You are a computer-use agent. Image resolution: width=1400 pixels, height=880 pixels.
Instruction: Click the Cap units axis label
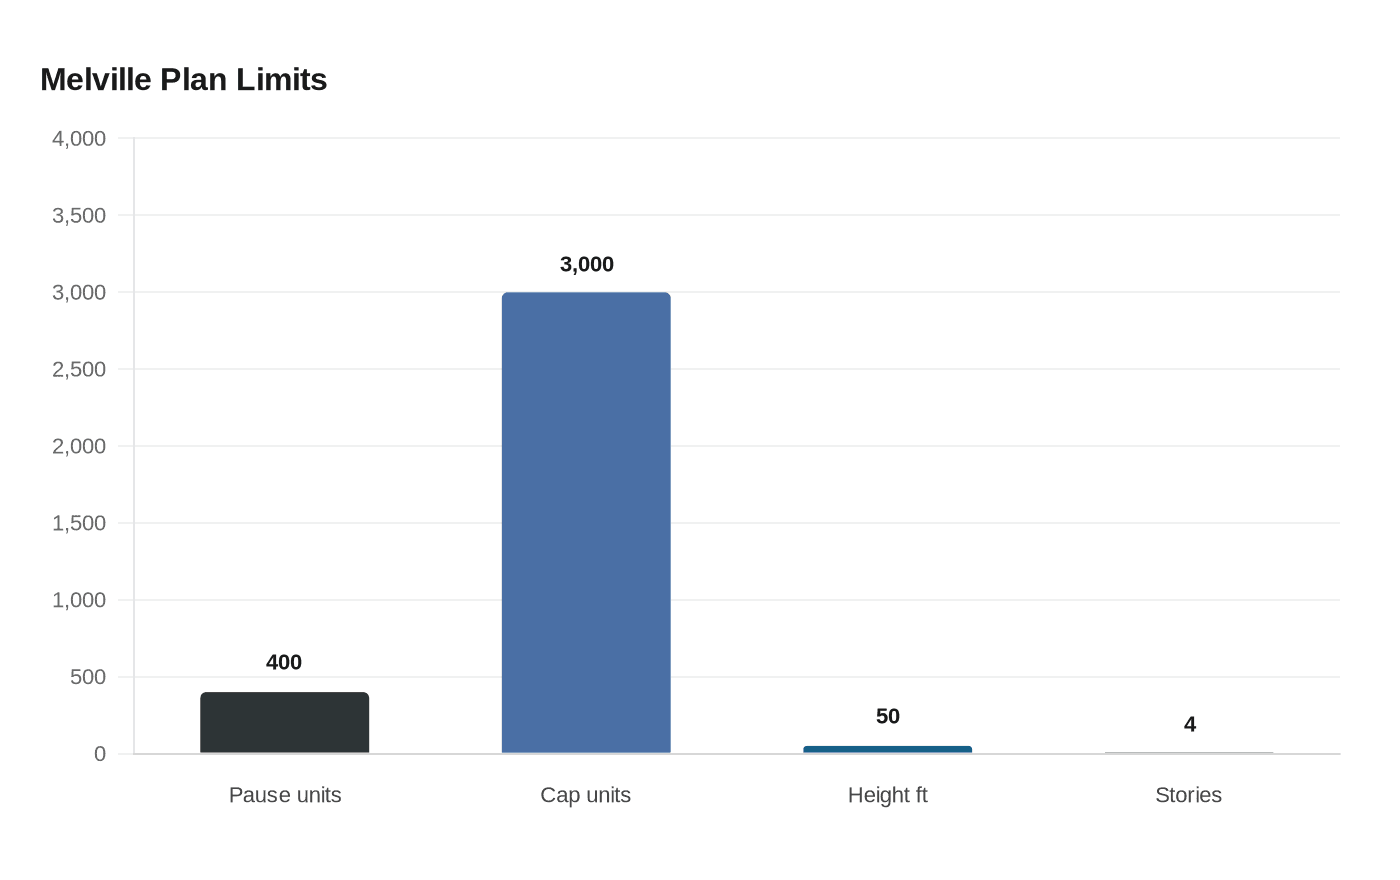click(586, 795)
